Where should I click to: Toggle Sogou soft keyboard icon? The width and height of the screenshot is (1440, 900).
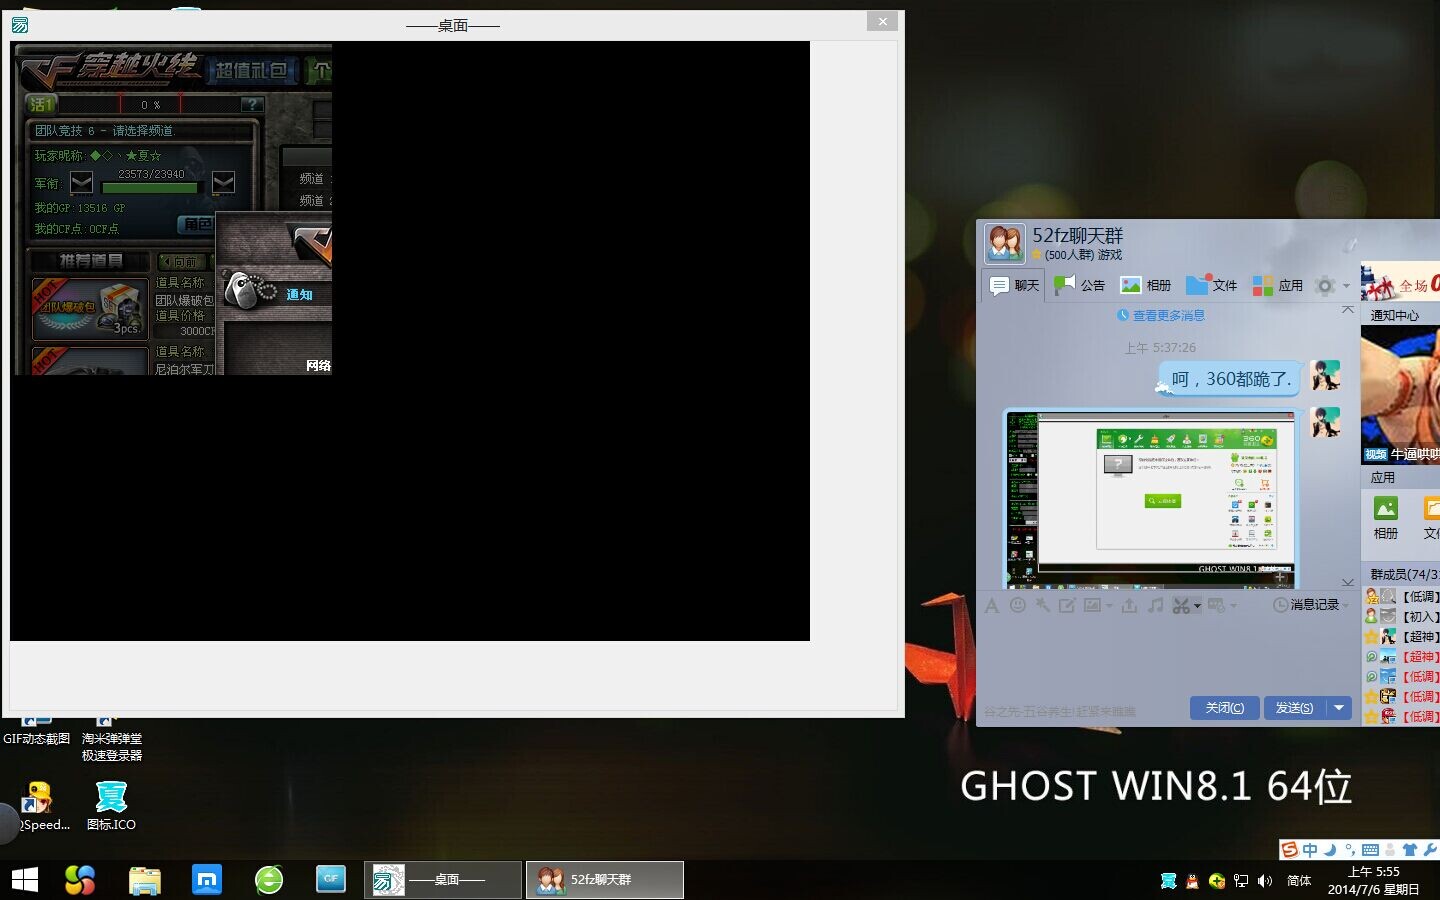pyautogui.click(x=1370, y=850)
